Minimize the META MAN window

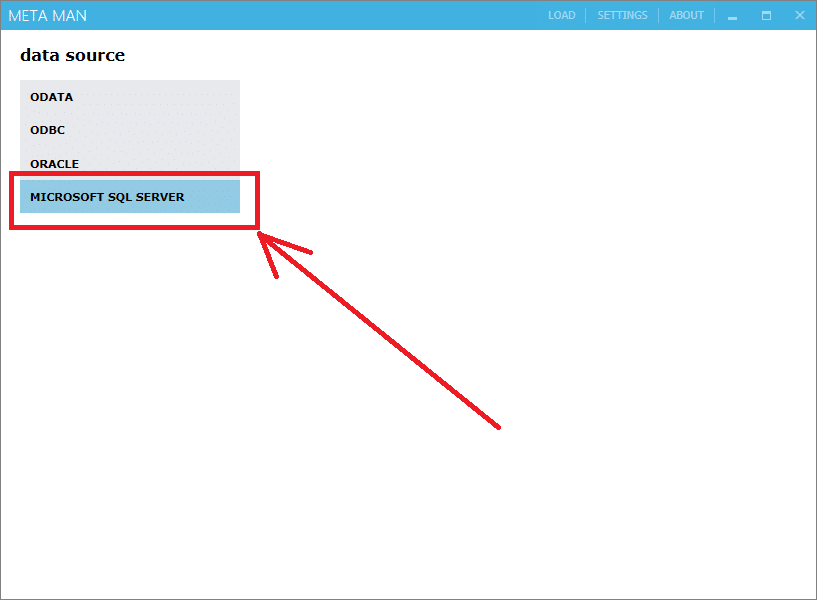tap(733, 16)
